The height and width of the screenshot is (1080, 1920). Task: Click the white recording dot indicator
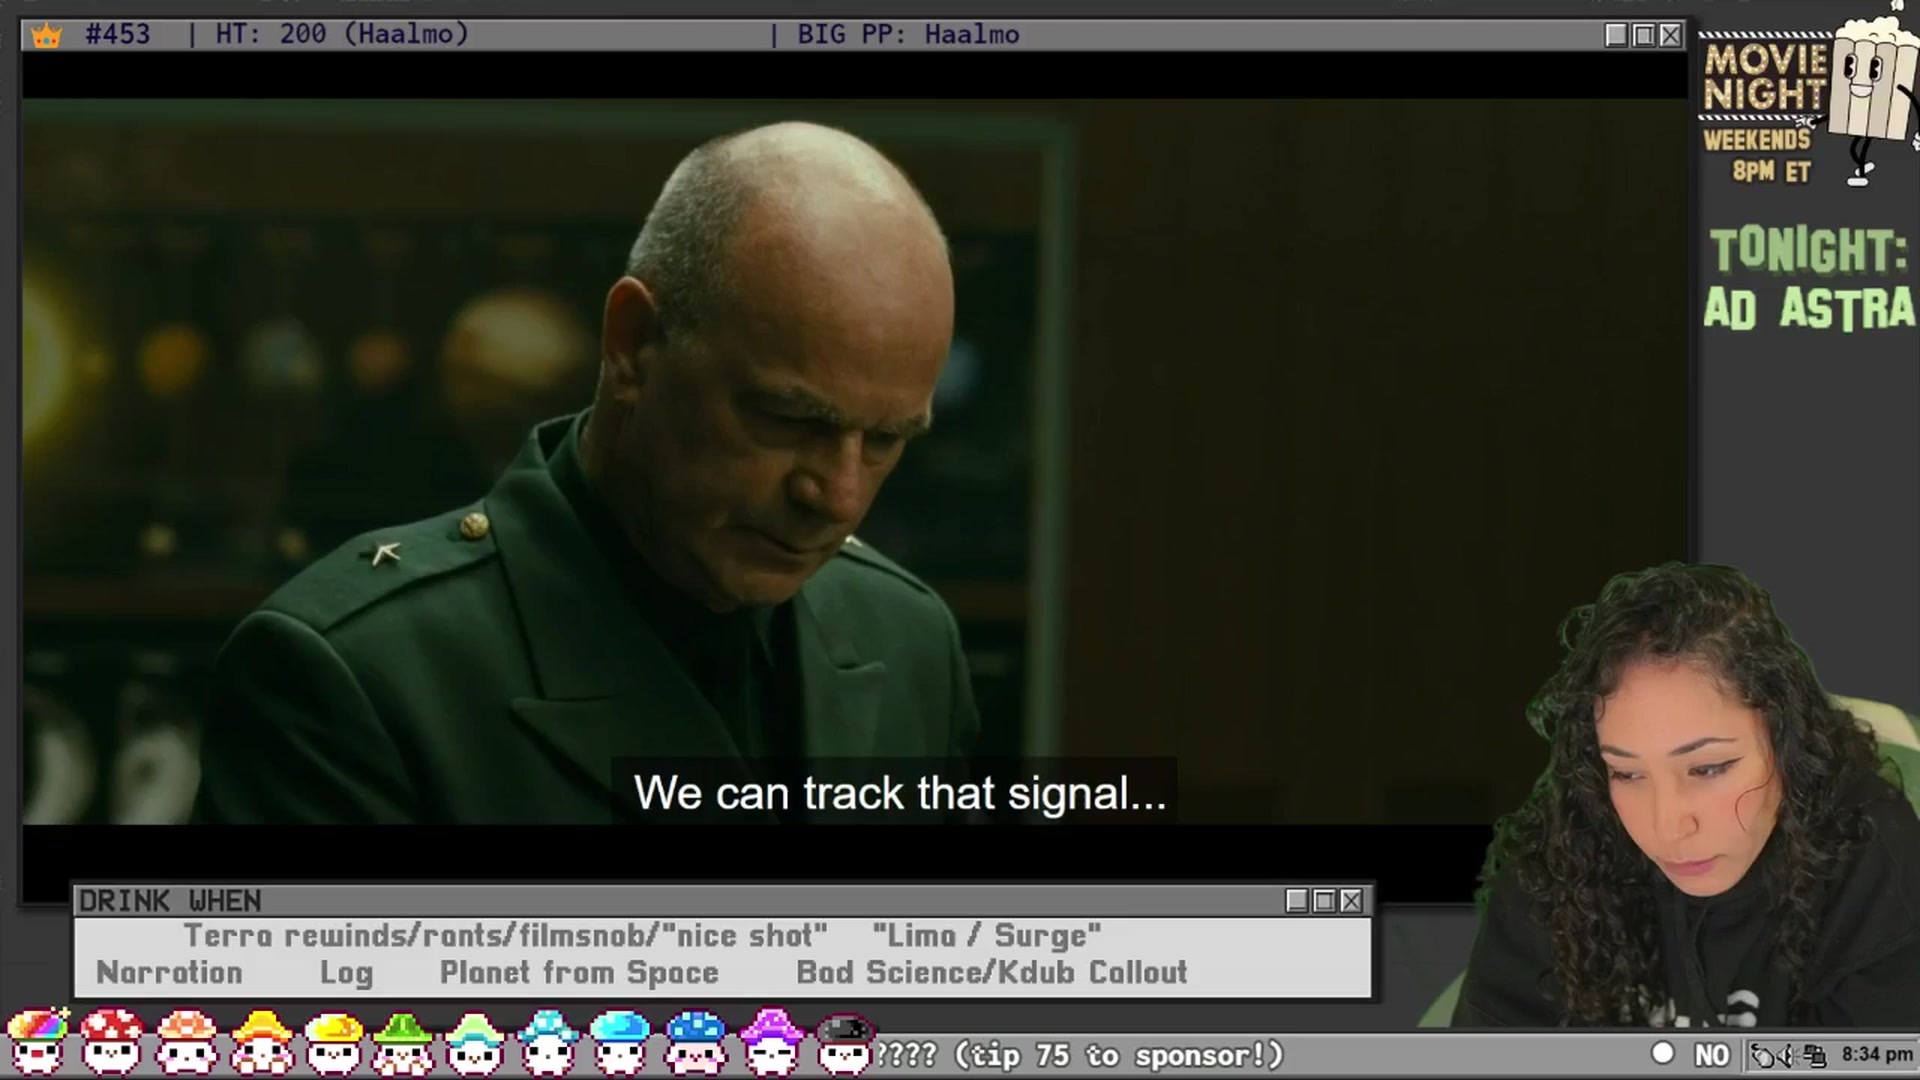(x=1662, y=1053)
